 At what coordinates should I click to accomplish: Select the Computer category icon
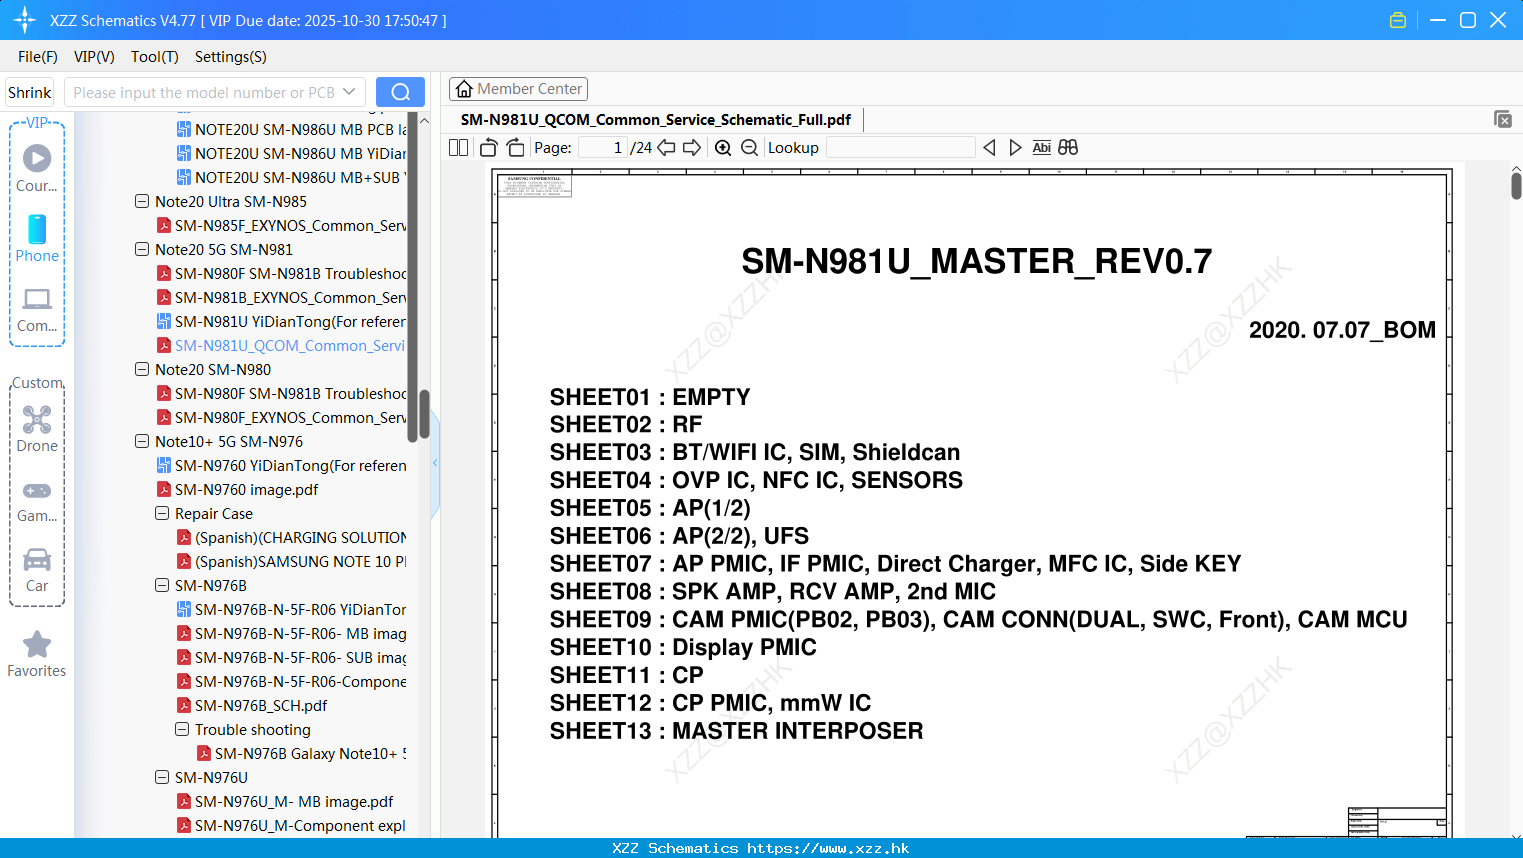(x=37, y=309)
